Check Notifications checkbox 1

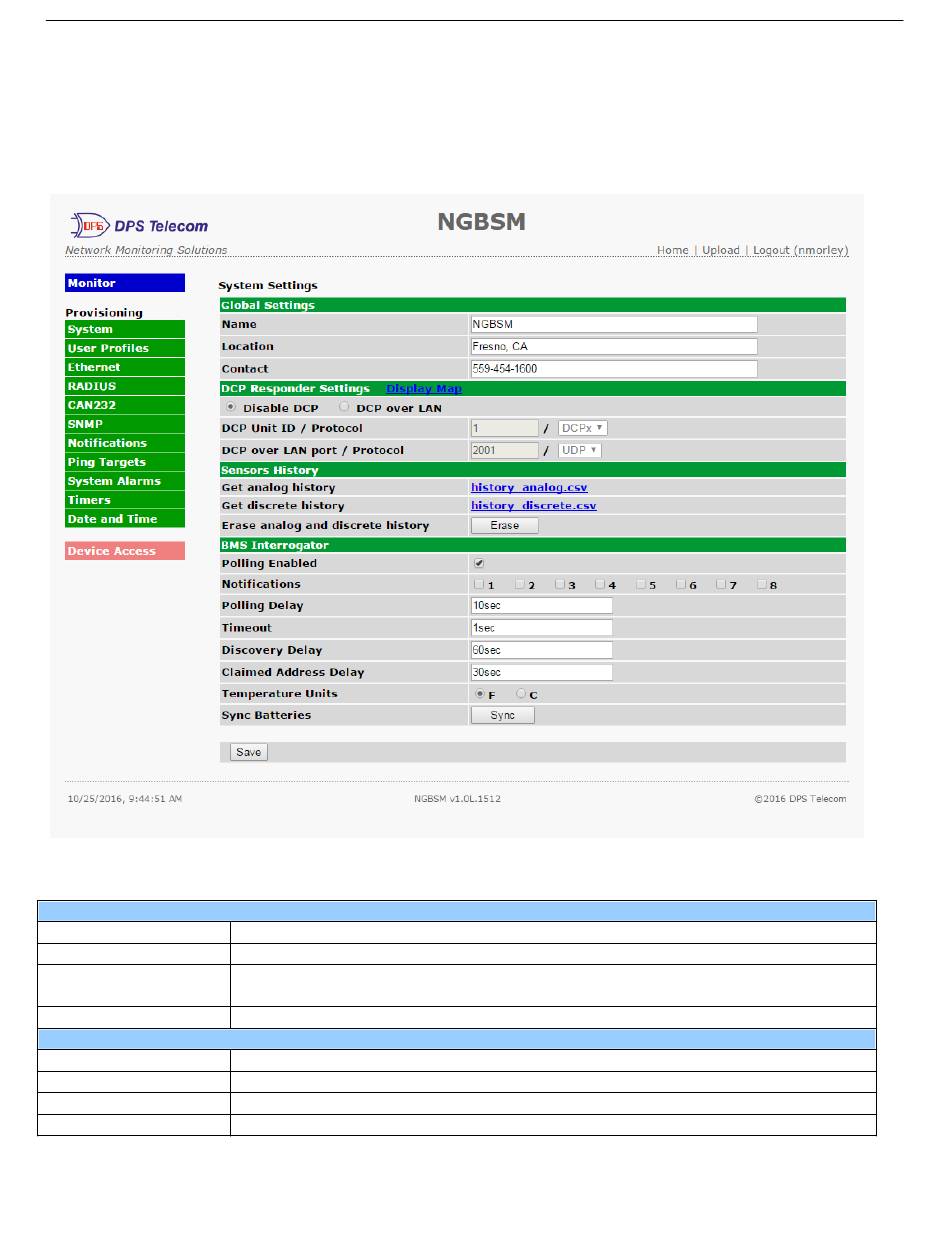point(479,584)
